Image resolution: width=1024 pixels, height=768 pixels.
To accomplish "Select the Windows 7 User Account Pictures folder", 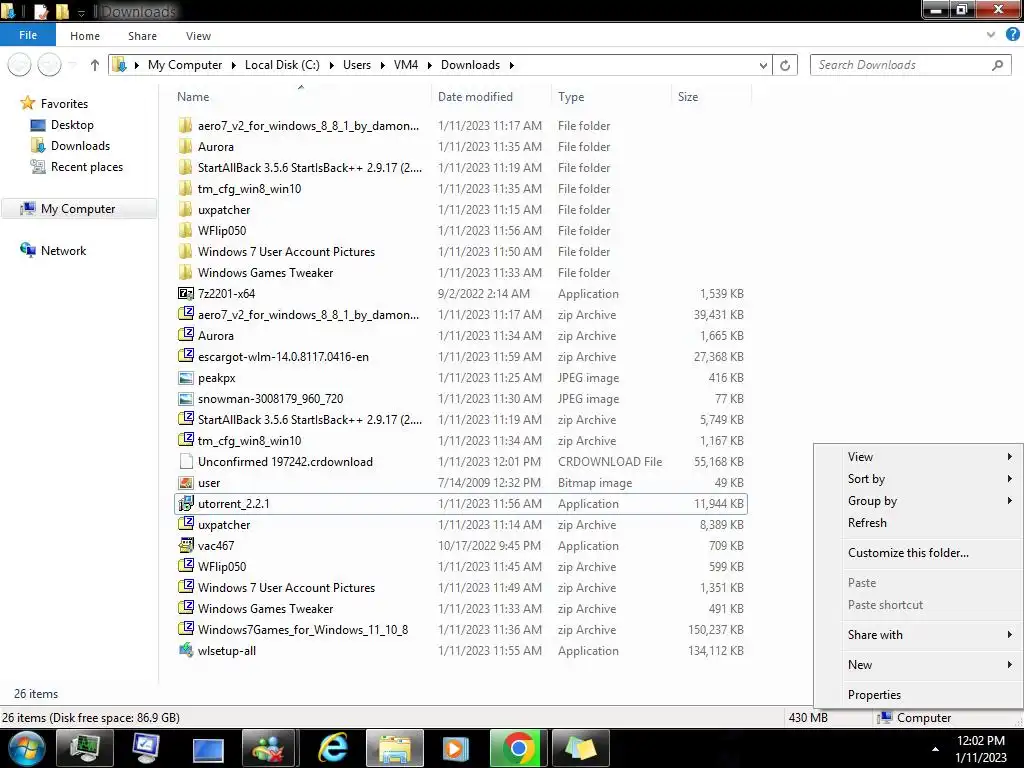I will pos(461,252).
